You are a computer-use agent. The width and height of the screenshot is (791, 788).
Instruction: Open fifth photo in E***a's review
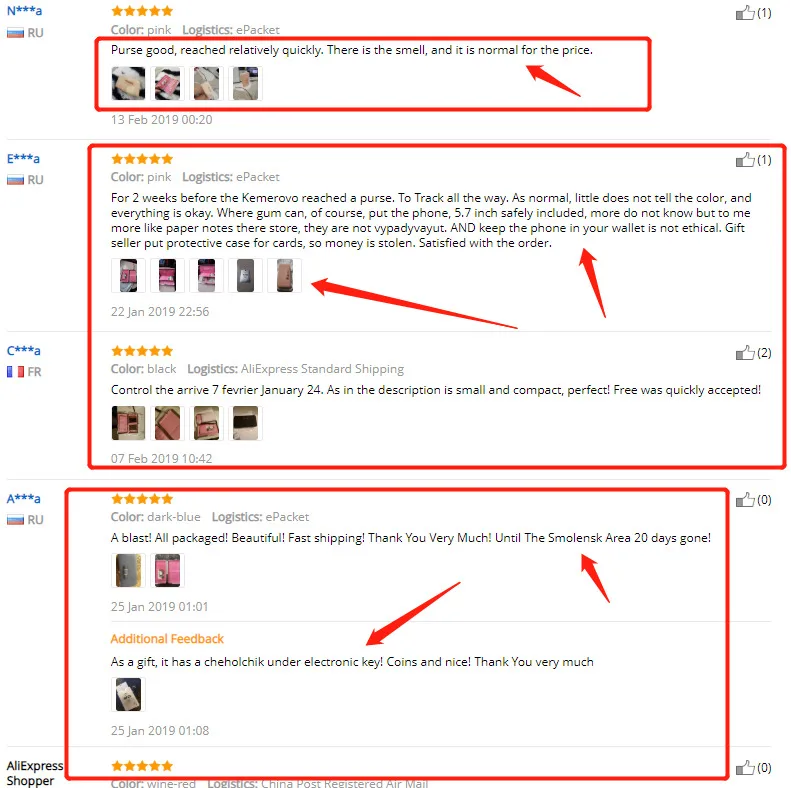[x=285, y=275]
